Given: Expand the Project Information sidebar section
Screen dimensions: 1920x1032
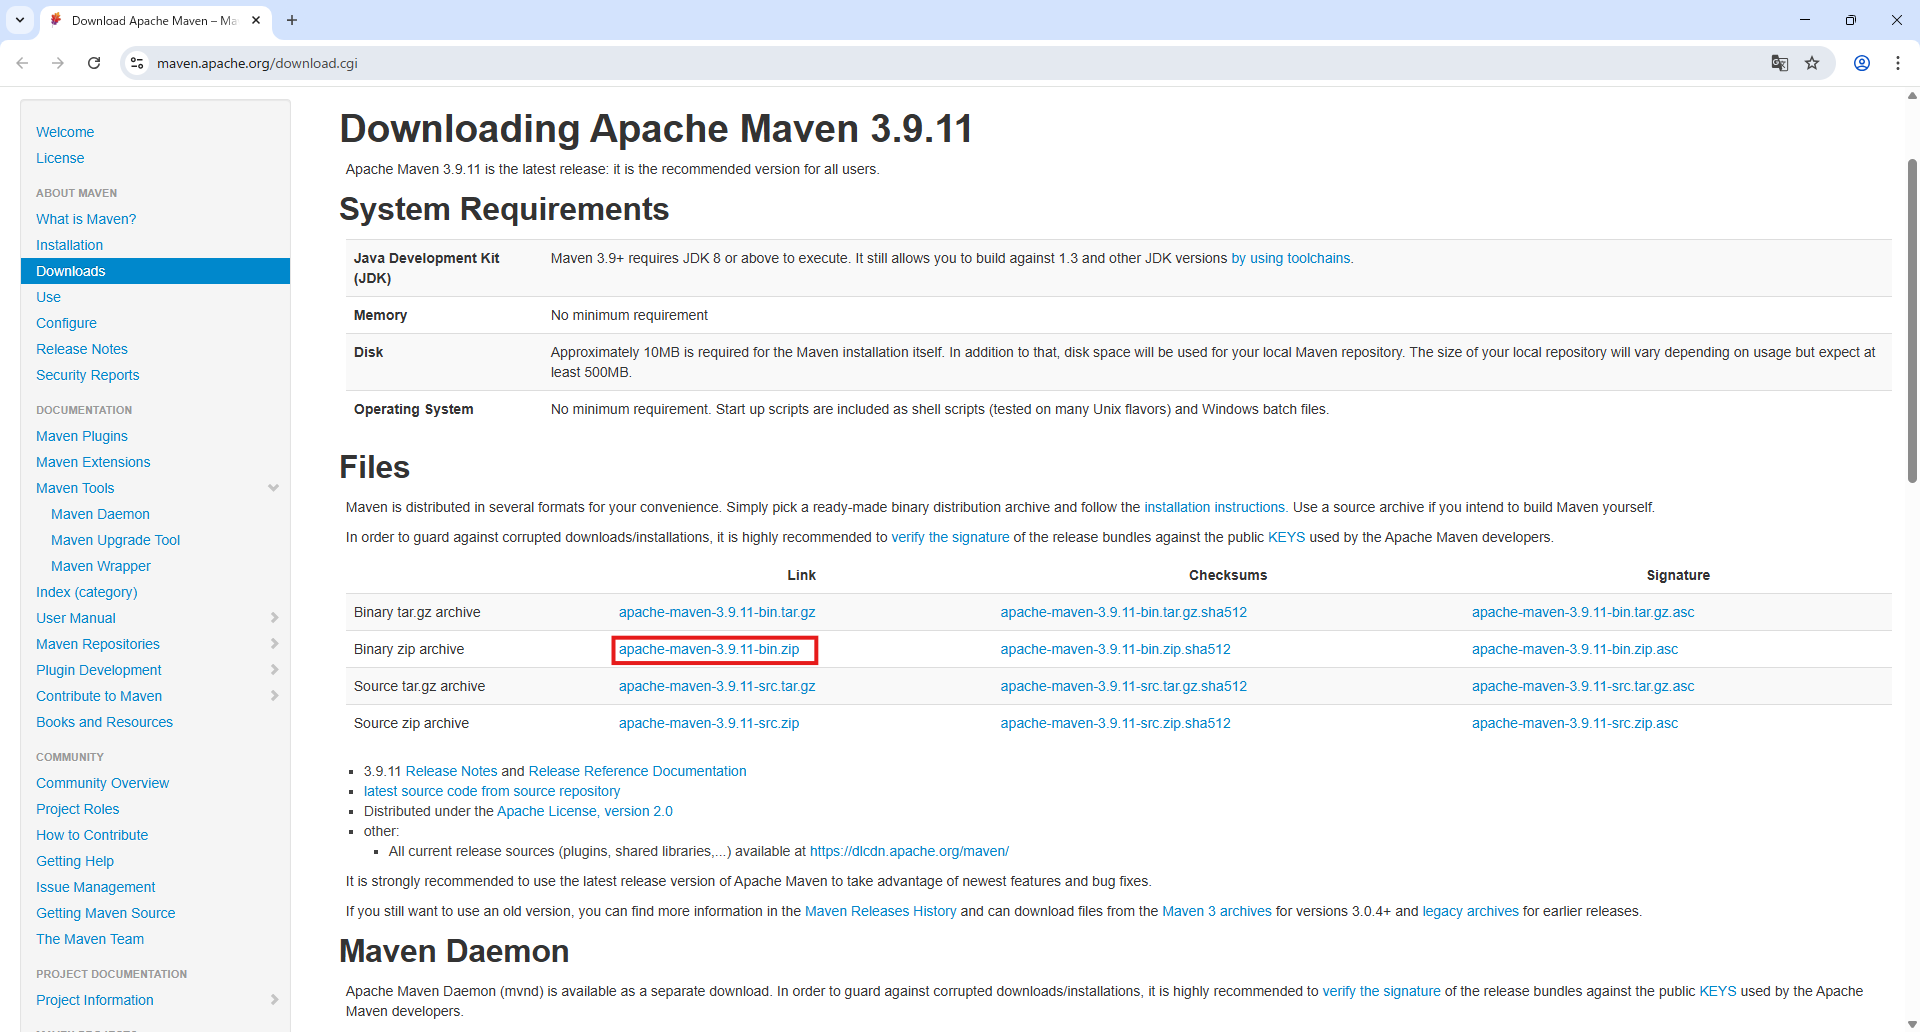Looking at the screenshot, I should 274,1000.
